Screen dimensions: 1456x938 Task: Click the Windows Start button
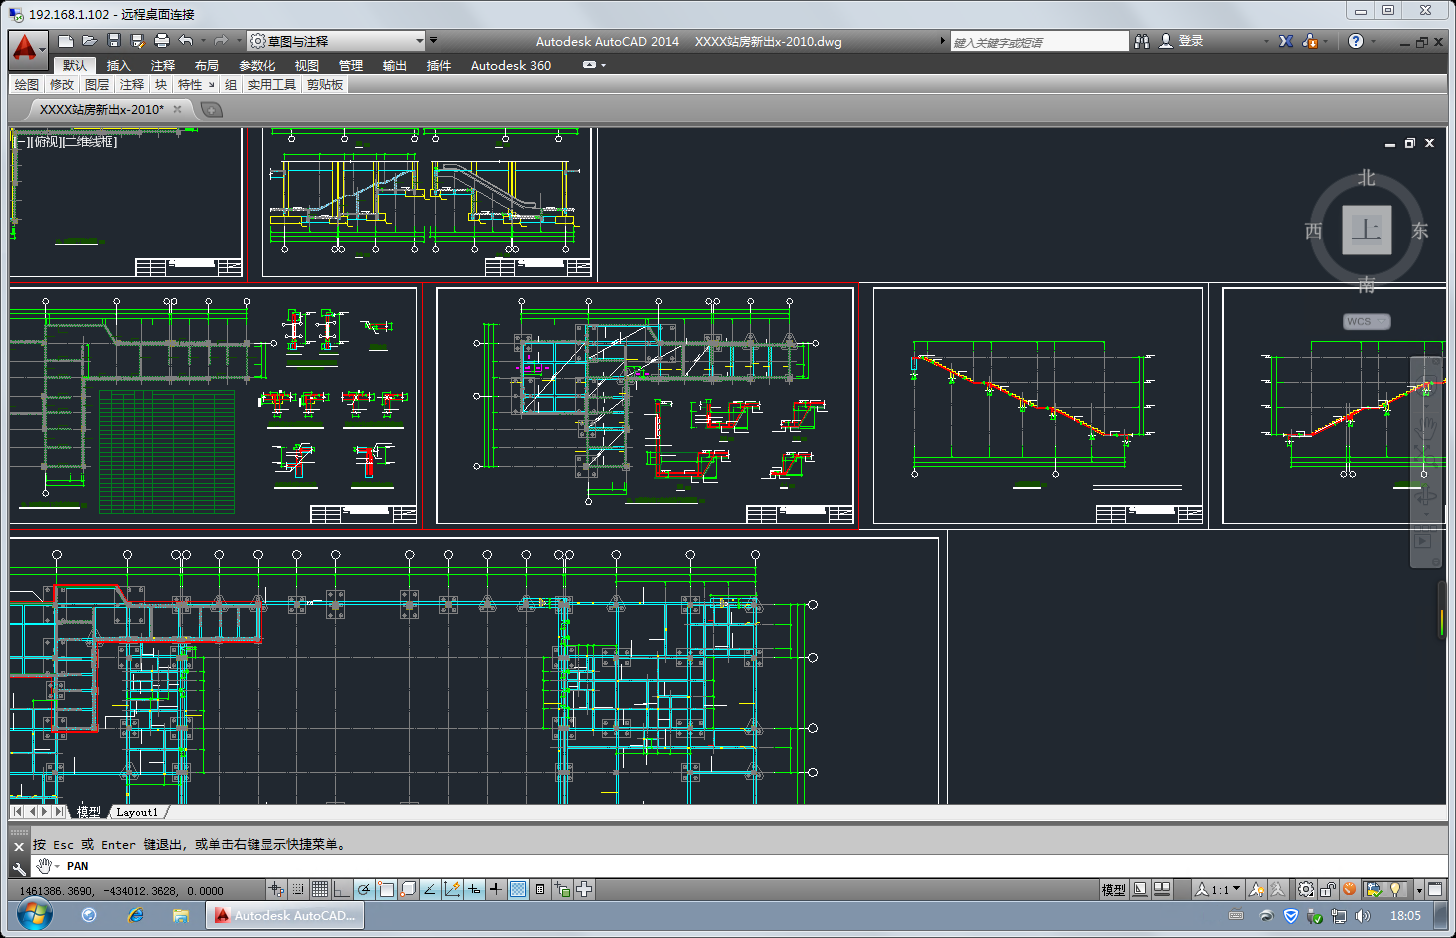coord(34,914)
